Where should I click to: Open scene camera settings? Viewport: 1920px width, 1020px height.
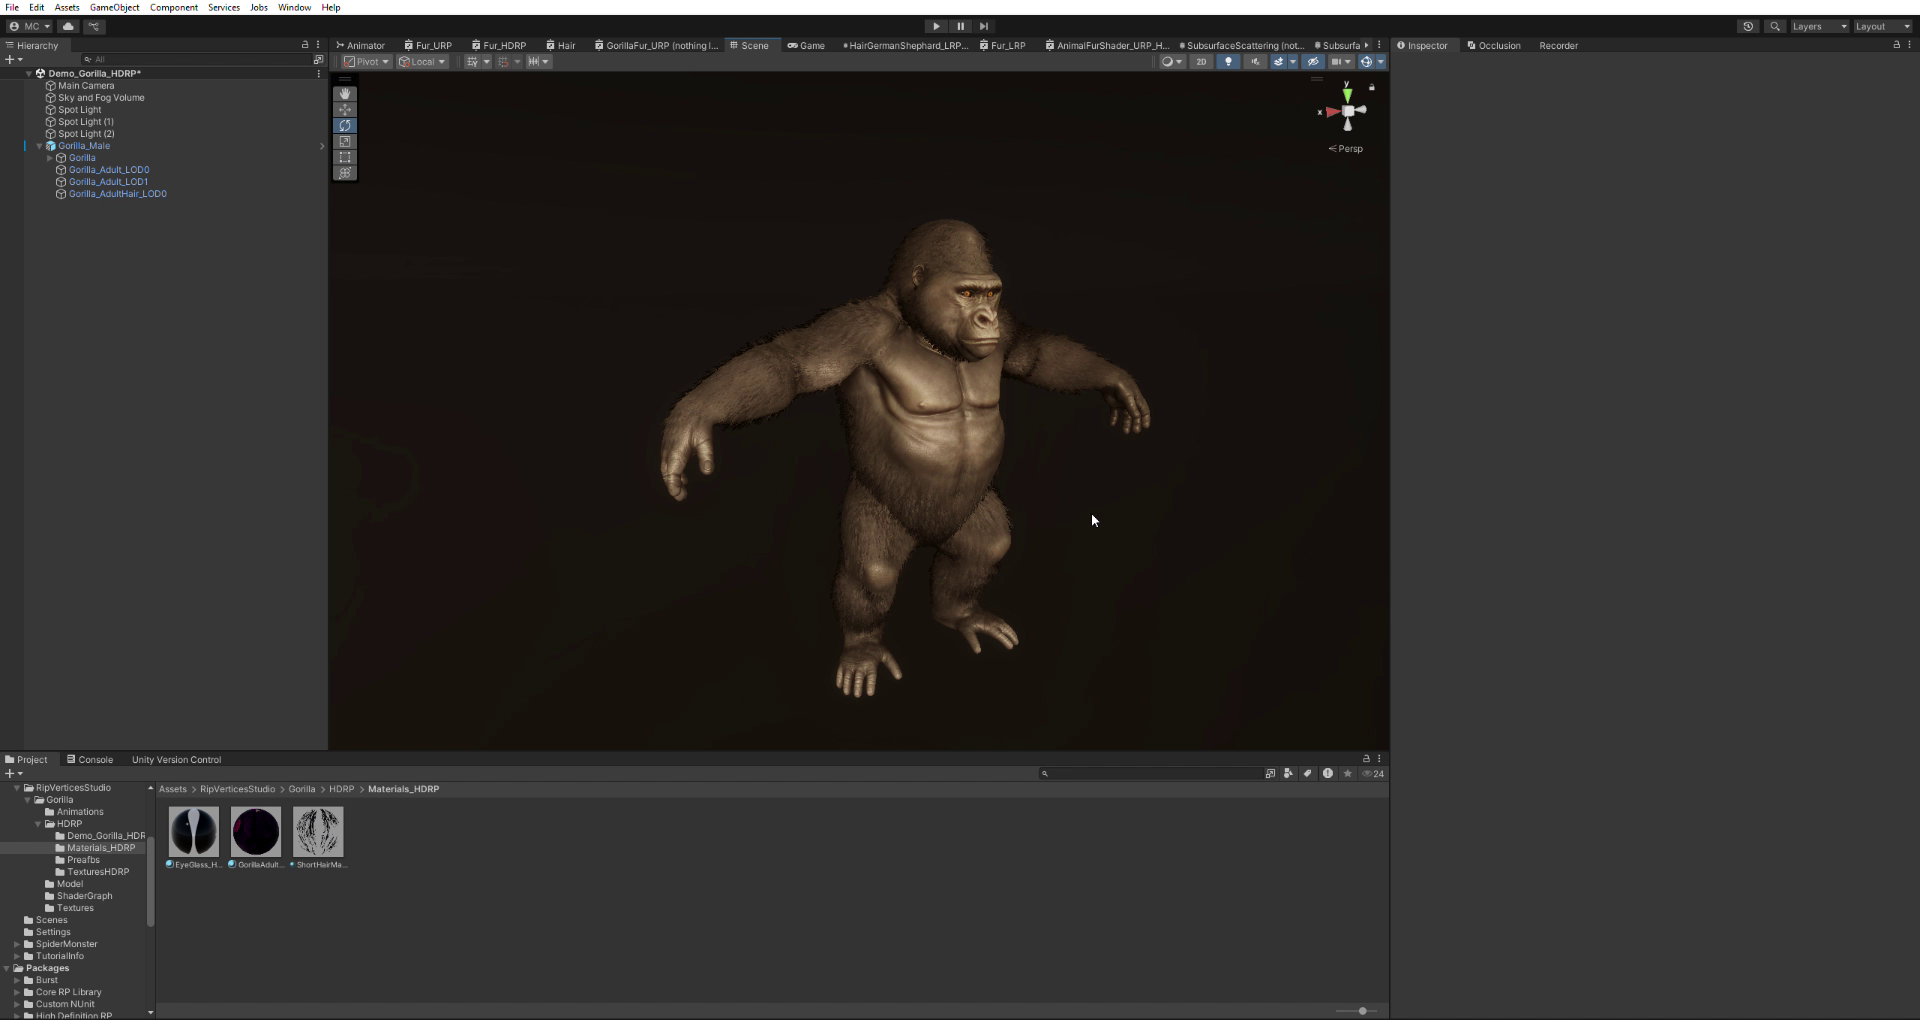pyautogui.click(x=1340, y=62)
